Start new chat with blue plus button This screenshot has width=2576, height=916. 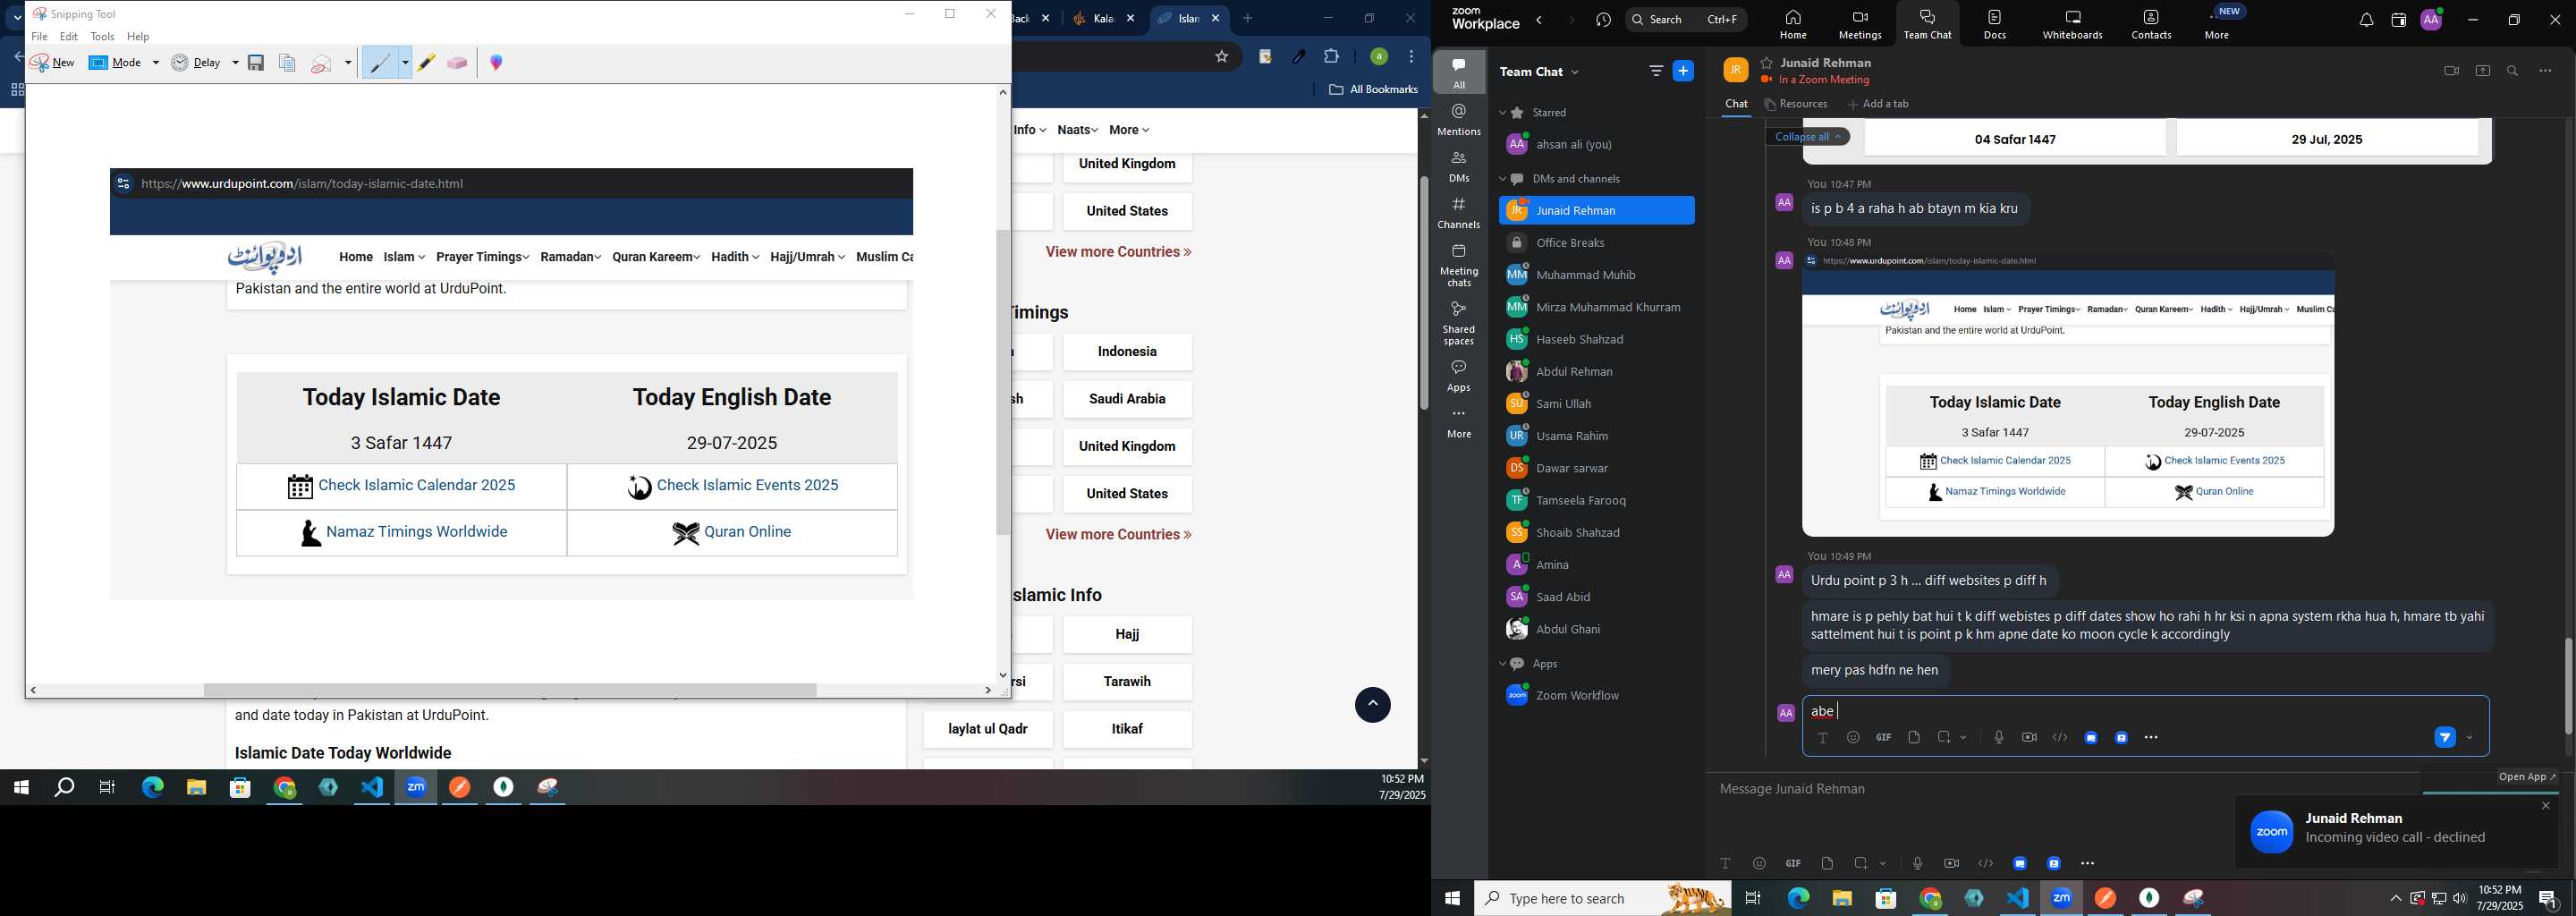1684,71
